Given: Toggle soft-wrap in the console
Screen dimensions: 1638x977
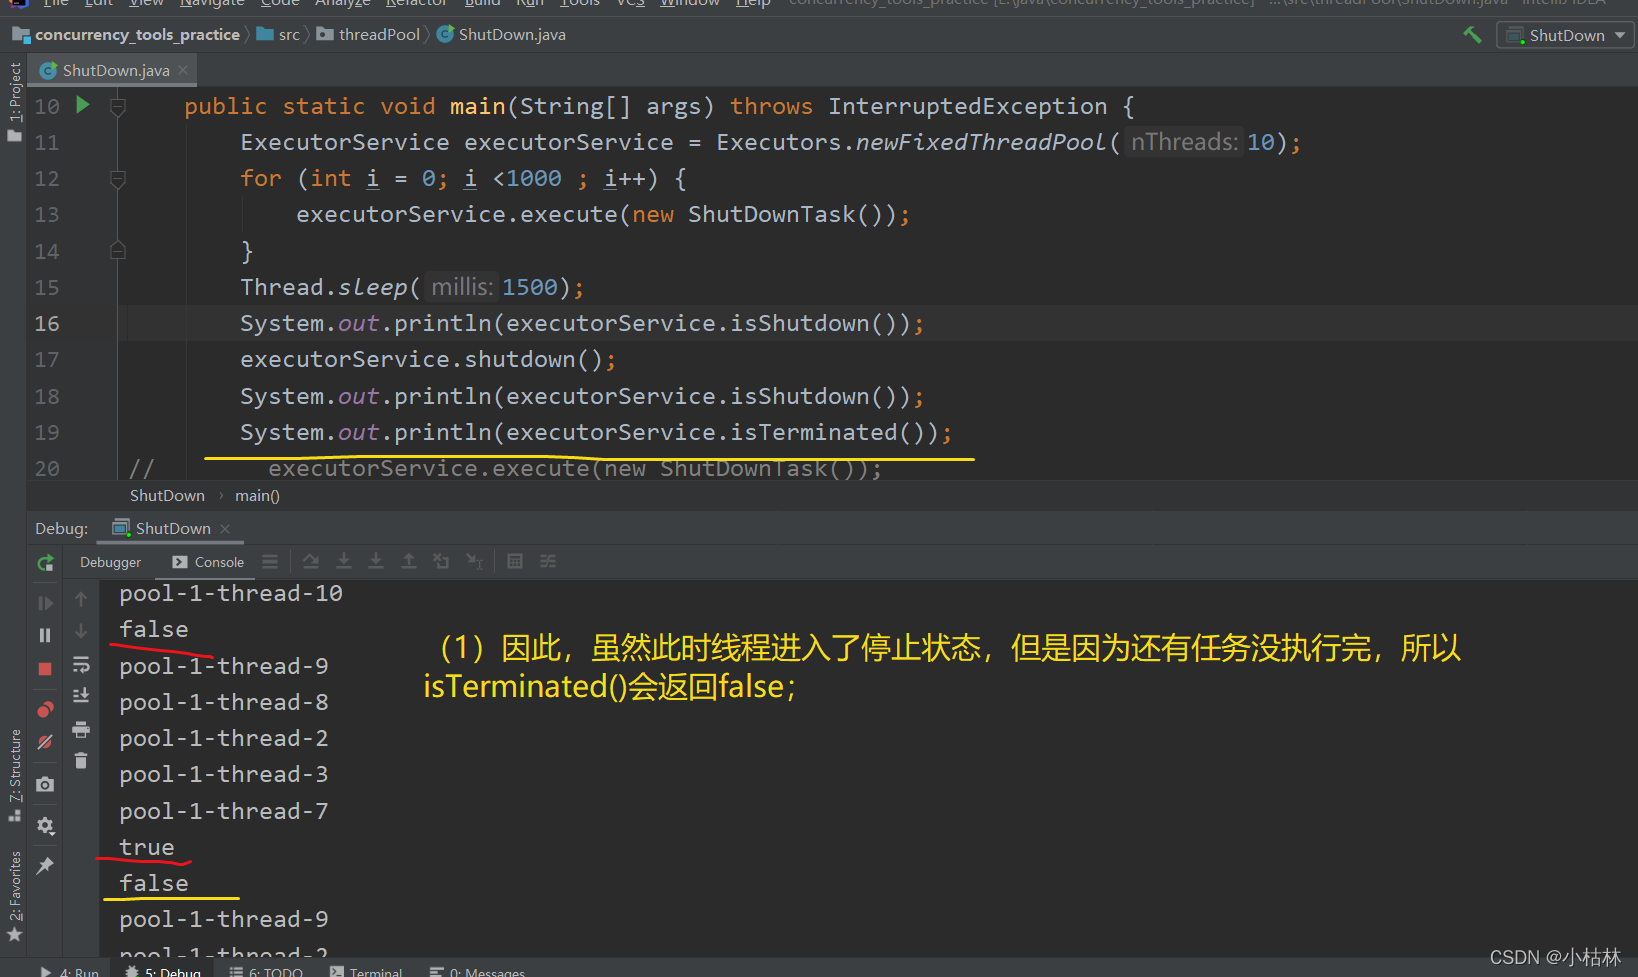Looking at the screenshot, I should tap(81, 664).
